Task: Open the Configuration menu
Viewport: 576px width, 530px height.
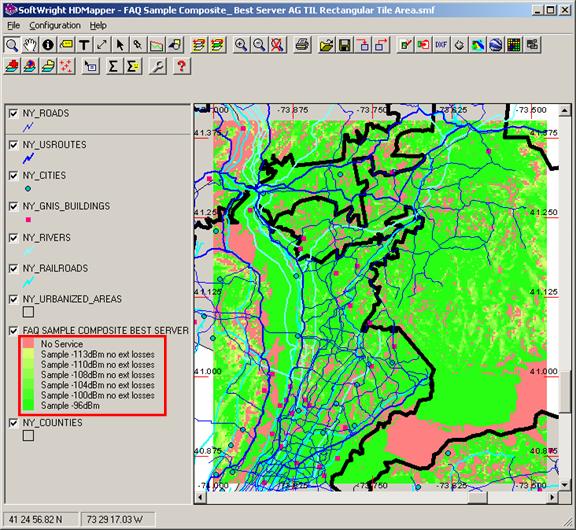Action: (x=55, y=25)
